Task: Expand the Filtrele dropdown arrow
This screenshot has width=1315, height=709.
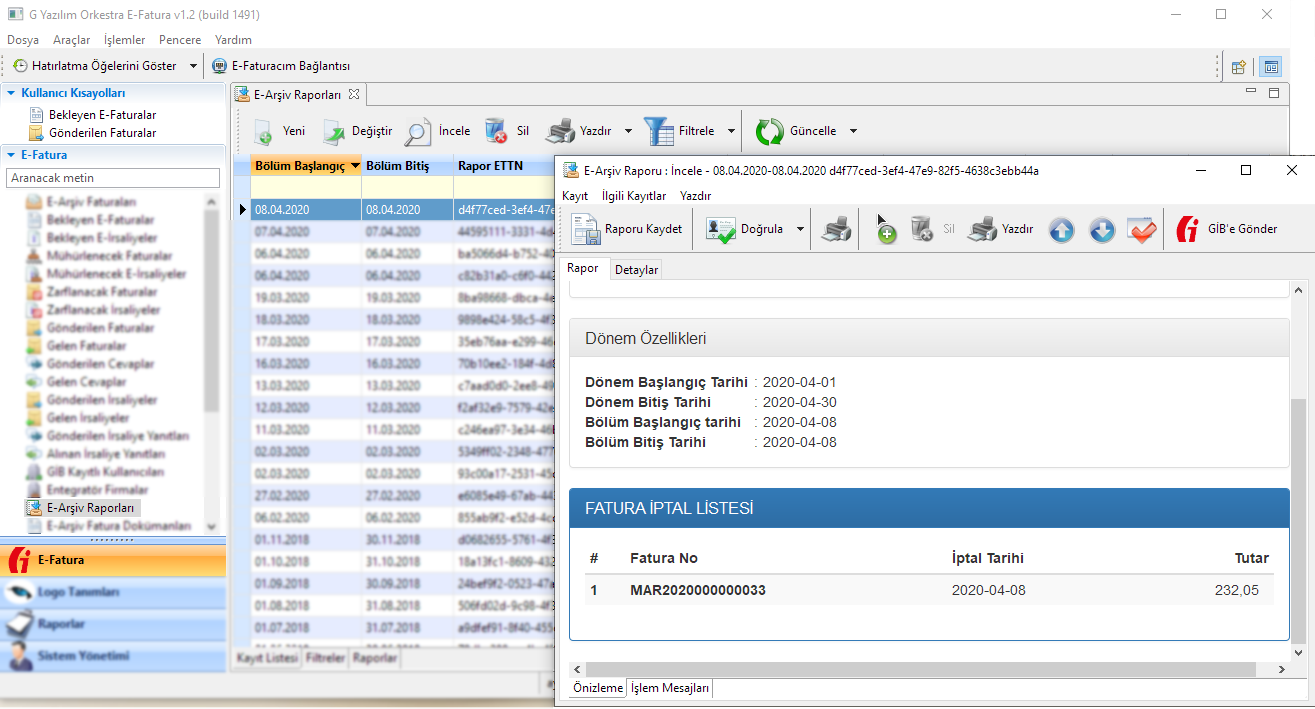Action: 731,131
